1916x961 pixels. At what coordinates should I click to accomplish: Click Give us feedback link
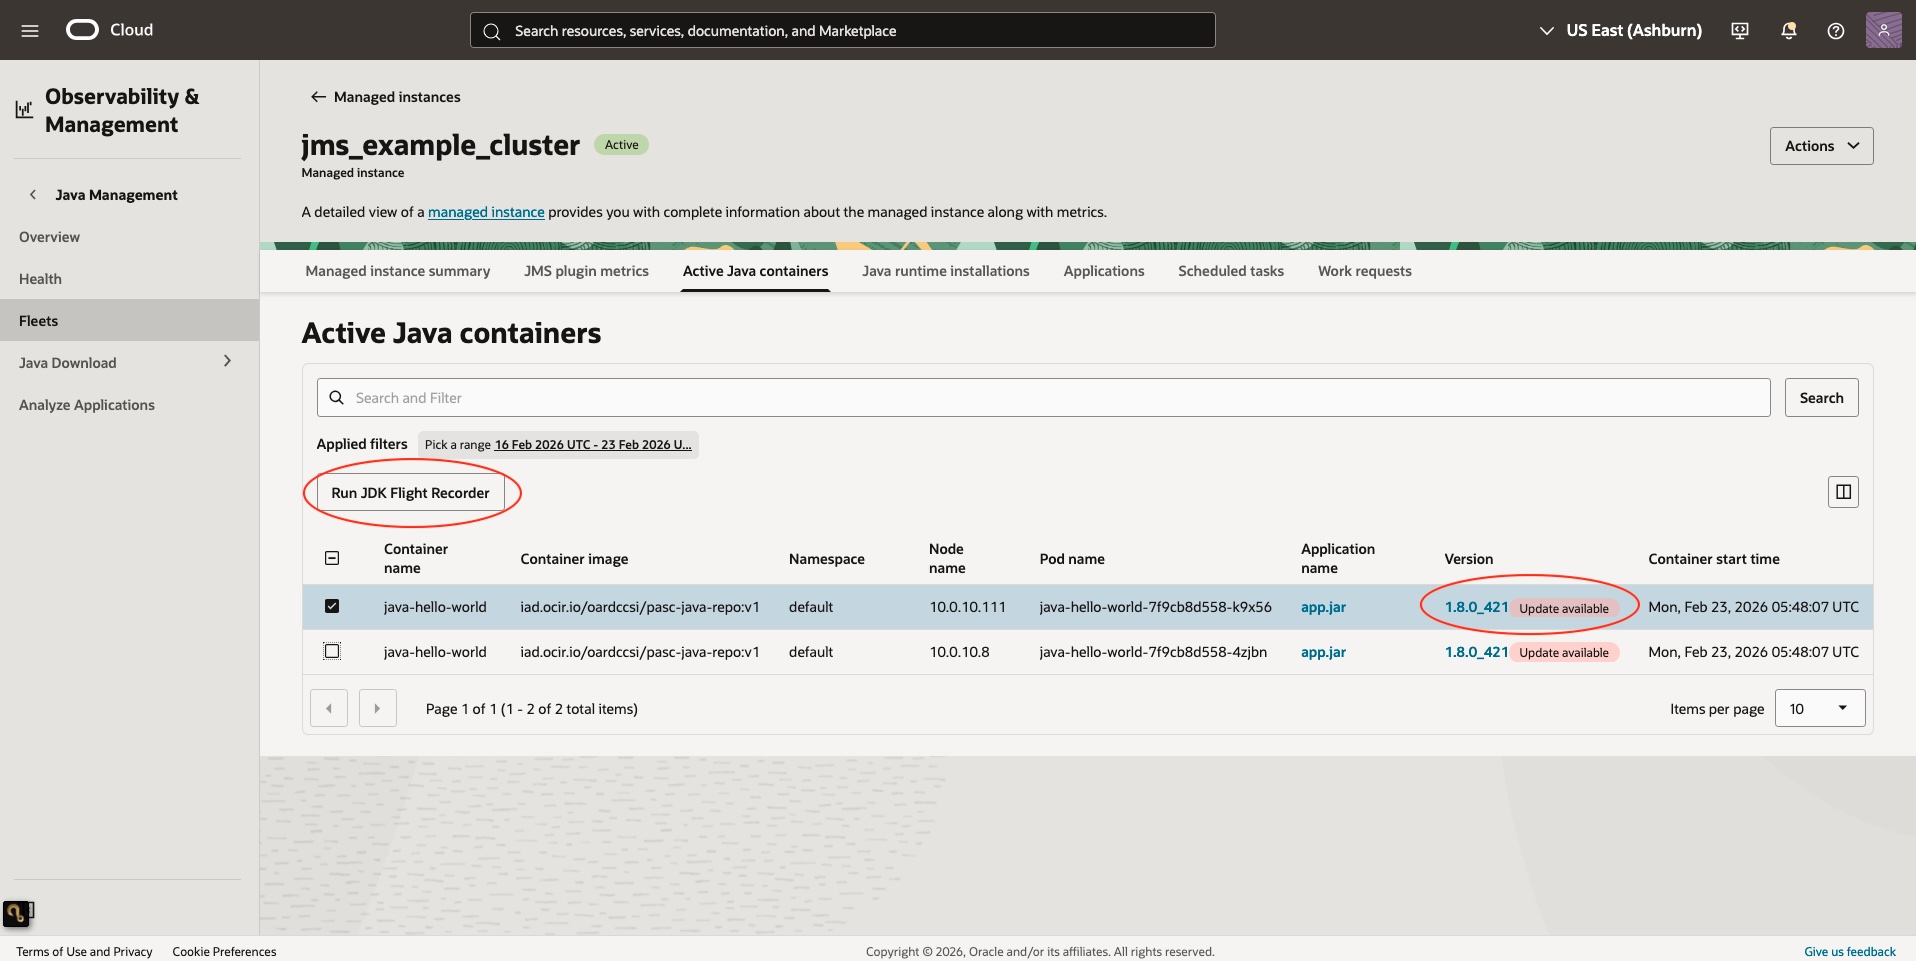point(1849,951)
